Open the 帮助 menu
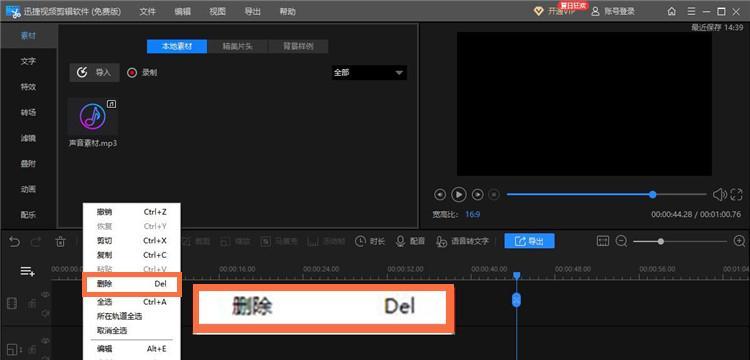The image size is (750, 360). [287, 11]
